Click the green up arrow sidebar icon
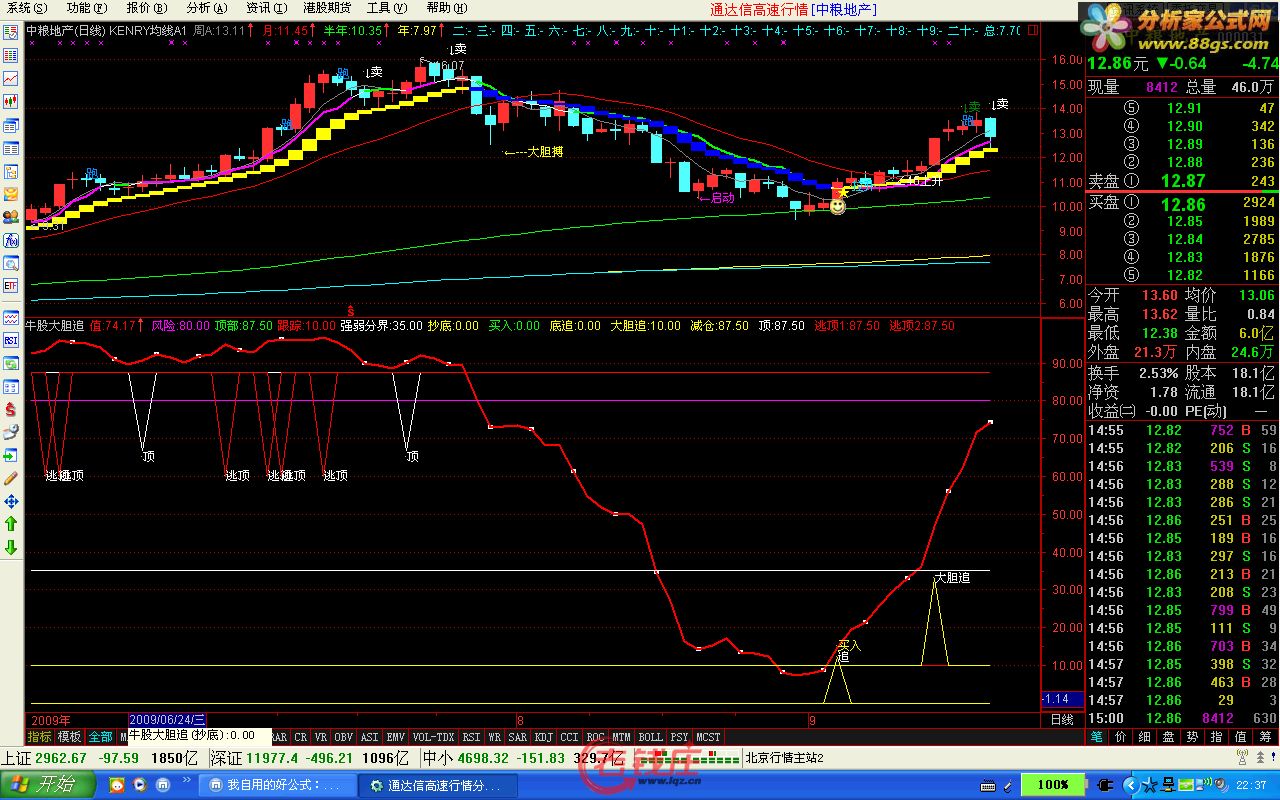The height and width of the screenshot is (800, 1280). pos(11,524)
